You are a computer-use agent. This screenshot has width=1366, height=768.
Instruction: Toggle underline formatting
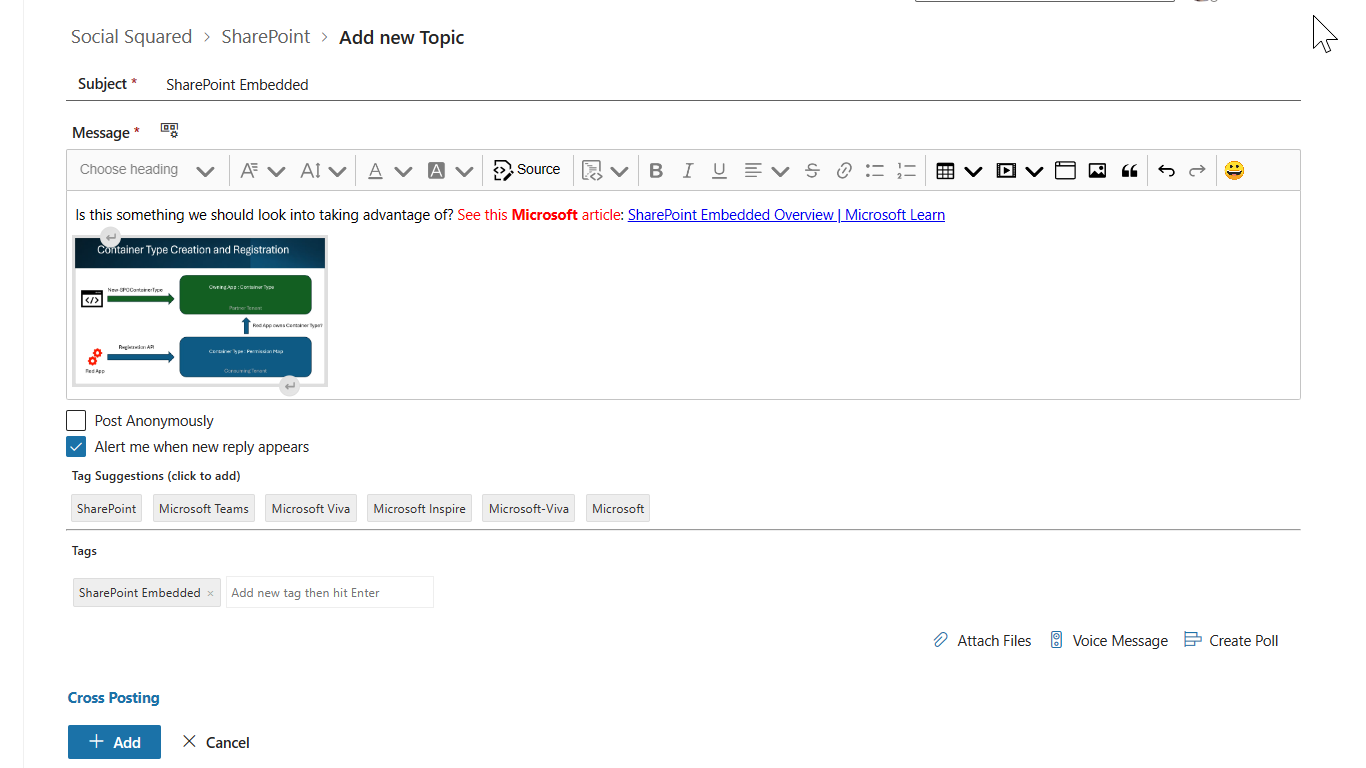coord(719,171)
